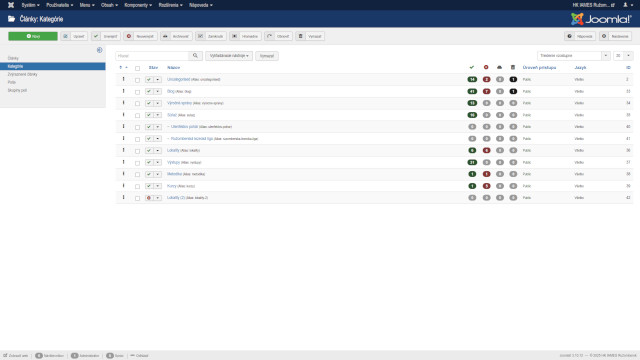Open status dropdown arrow for Uncategorised row
This screenshot has height=360, width=640.
coord(158,80)
